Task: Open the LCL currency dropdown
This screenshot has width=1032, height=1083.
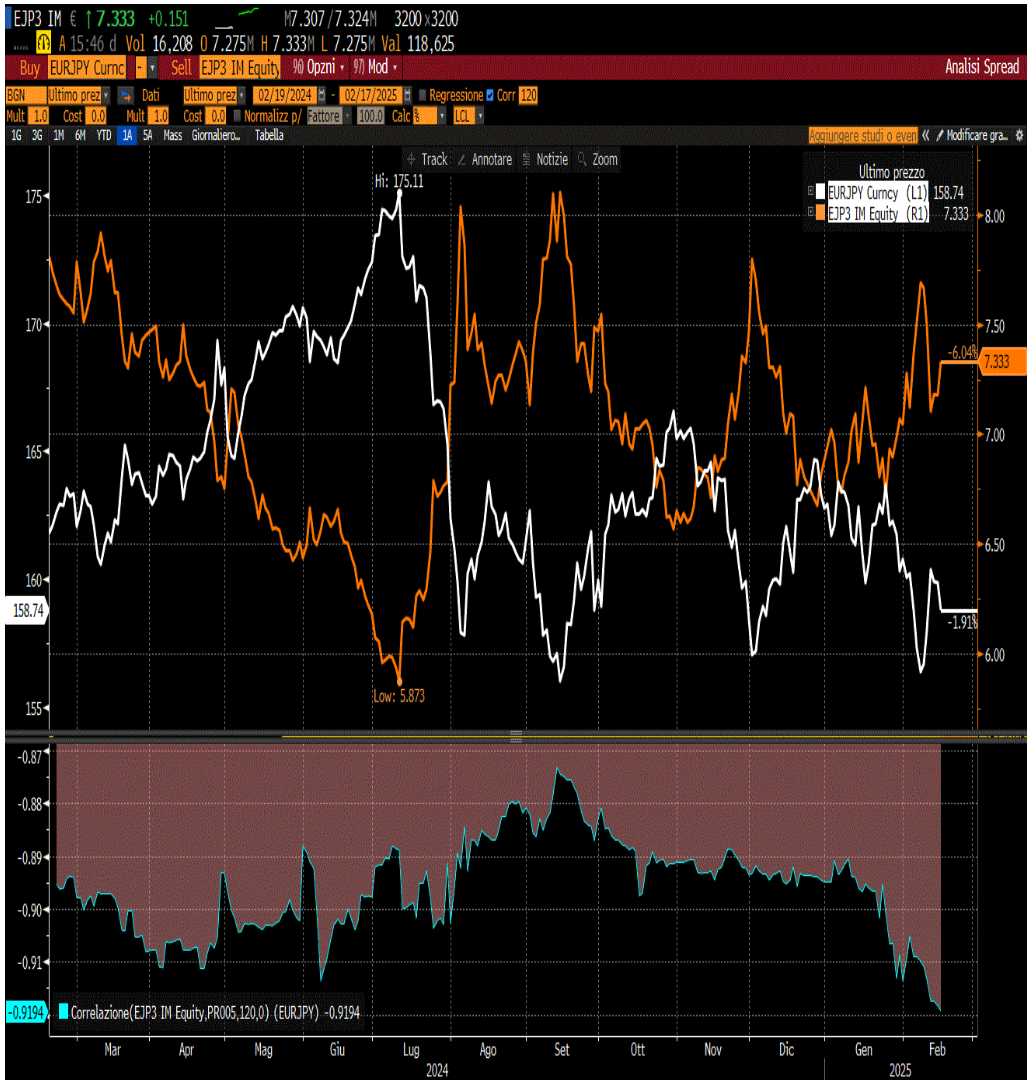Action: pos(481,116)
